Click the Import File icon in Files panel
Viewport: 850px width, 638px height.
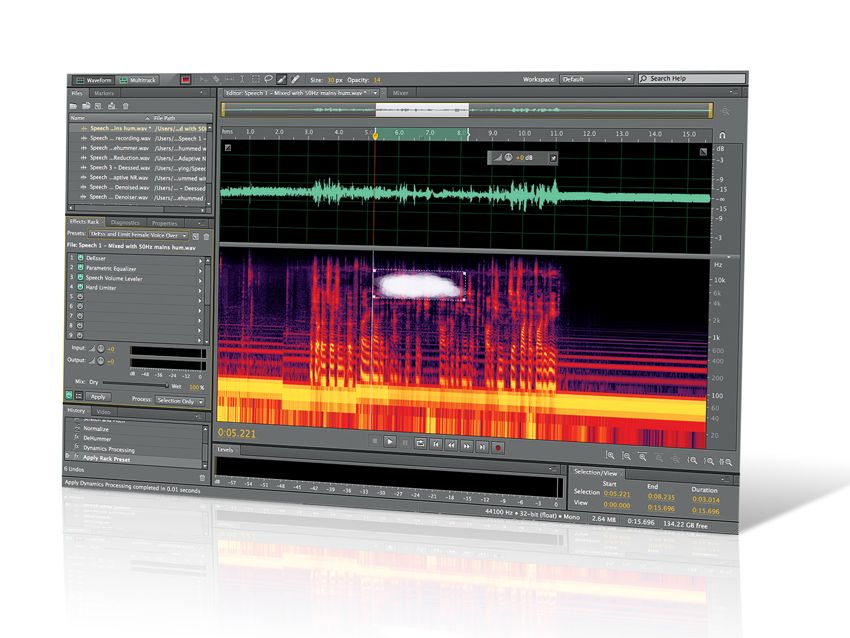click(86, 106)
